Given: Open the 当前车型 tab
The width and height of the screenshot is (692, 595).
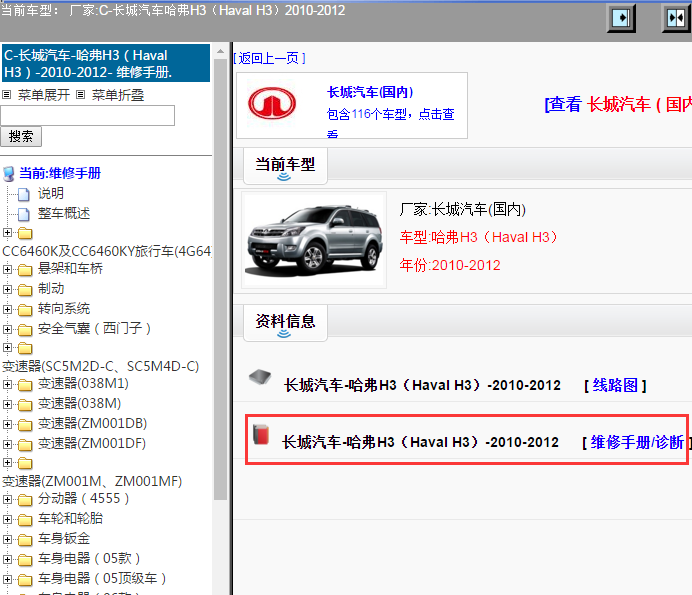Looking at the screenshot, I should coord(285,166).
